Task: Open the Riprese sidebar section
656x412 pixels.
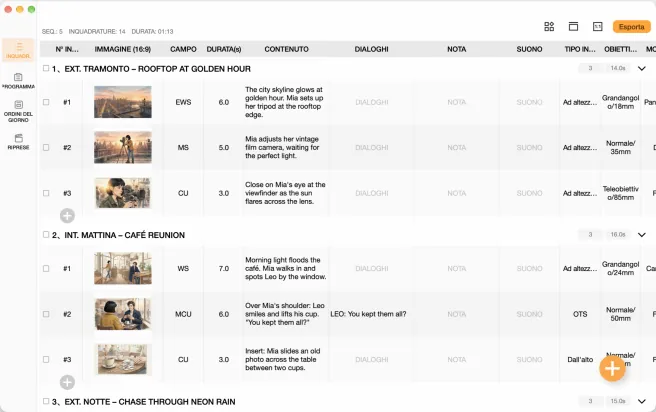Action: click(18, 142)
